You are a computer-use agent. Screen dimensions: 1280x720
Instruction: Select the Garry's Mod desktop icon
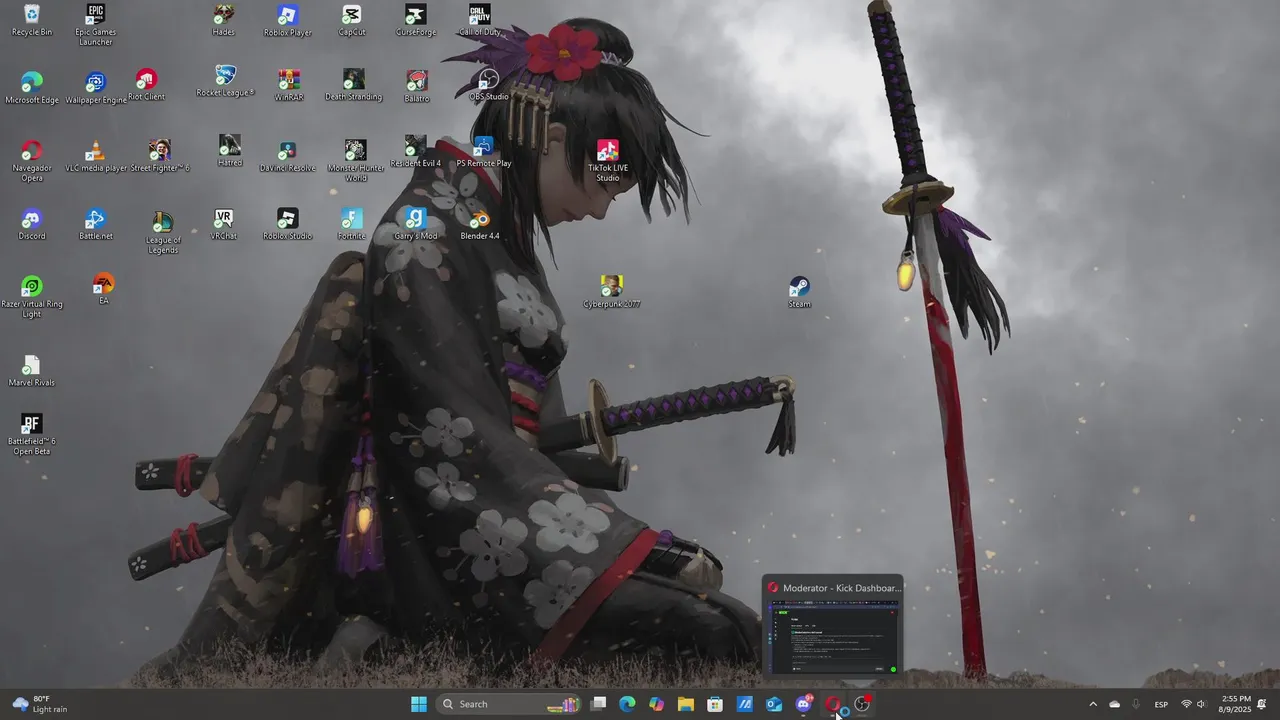tap(416, 224)
